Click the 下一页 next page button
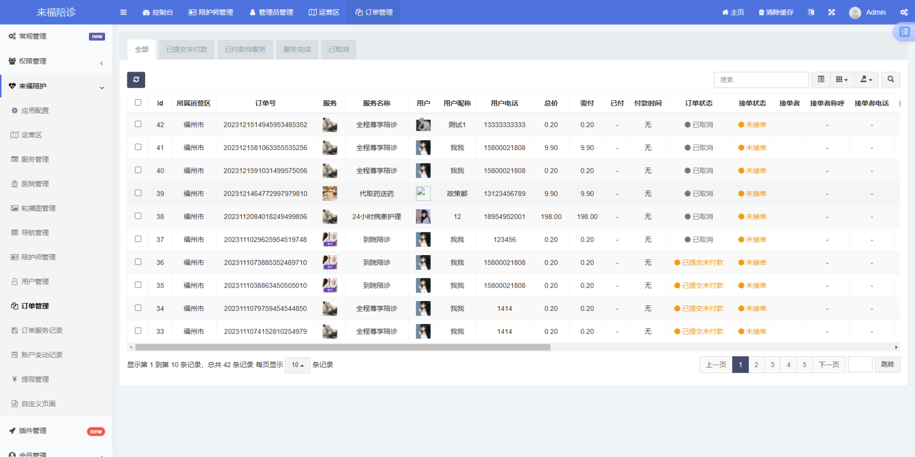The image size is (915, 457). coord(828,365)
